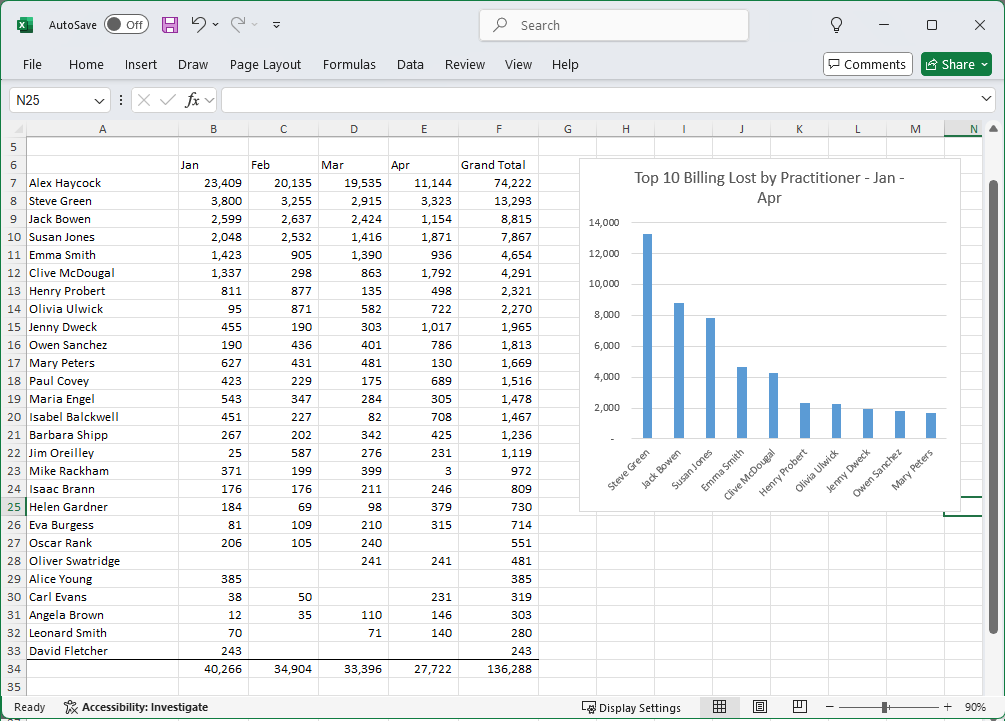Click the Save icon in title bar
This screenshot has width=1005, height=721.
tap(170, 25)
